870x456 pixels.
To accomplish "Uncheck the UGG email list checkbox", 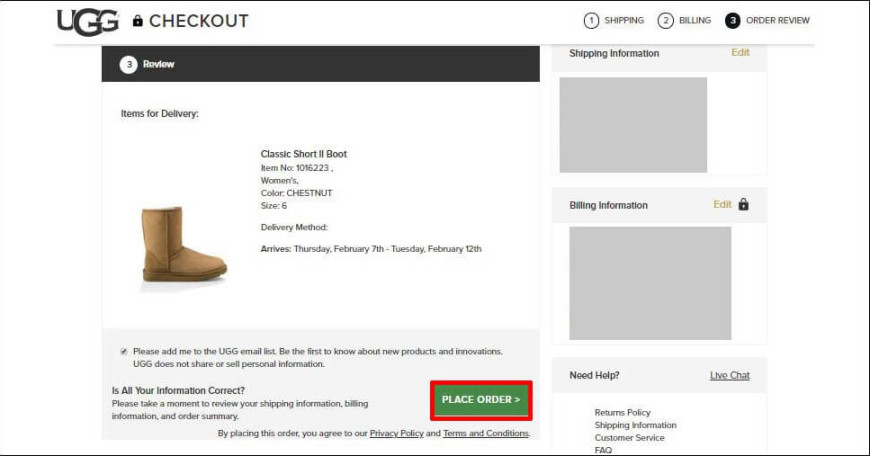I will pos(124,351).
